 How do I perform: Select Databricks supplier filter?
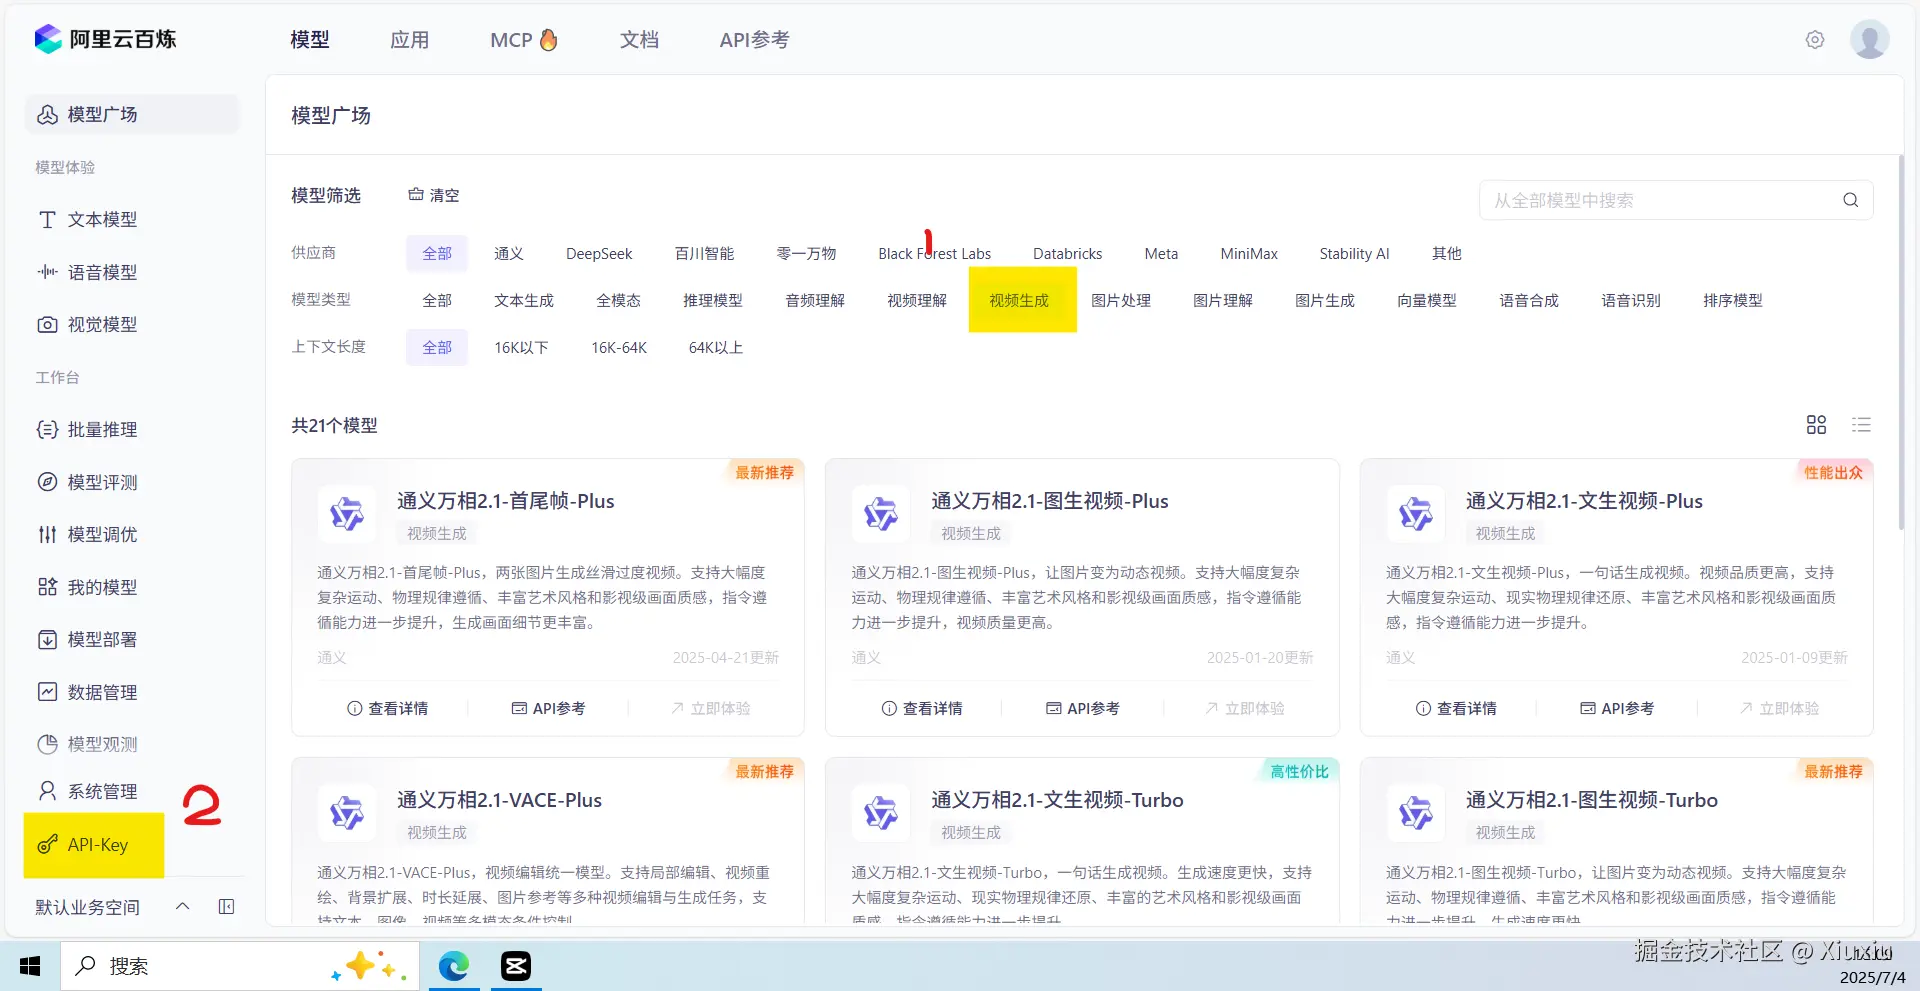1068,254
